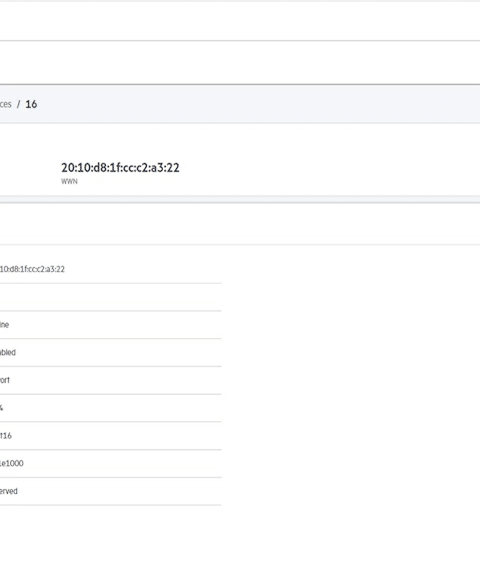This screenshot has width=480, height=588.
Task: Select the table value ending "e1000"
Action: click(12, 464)
